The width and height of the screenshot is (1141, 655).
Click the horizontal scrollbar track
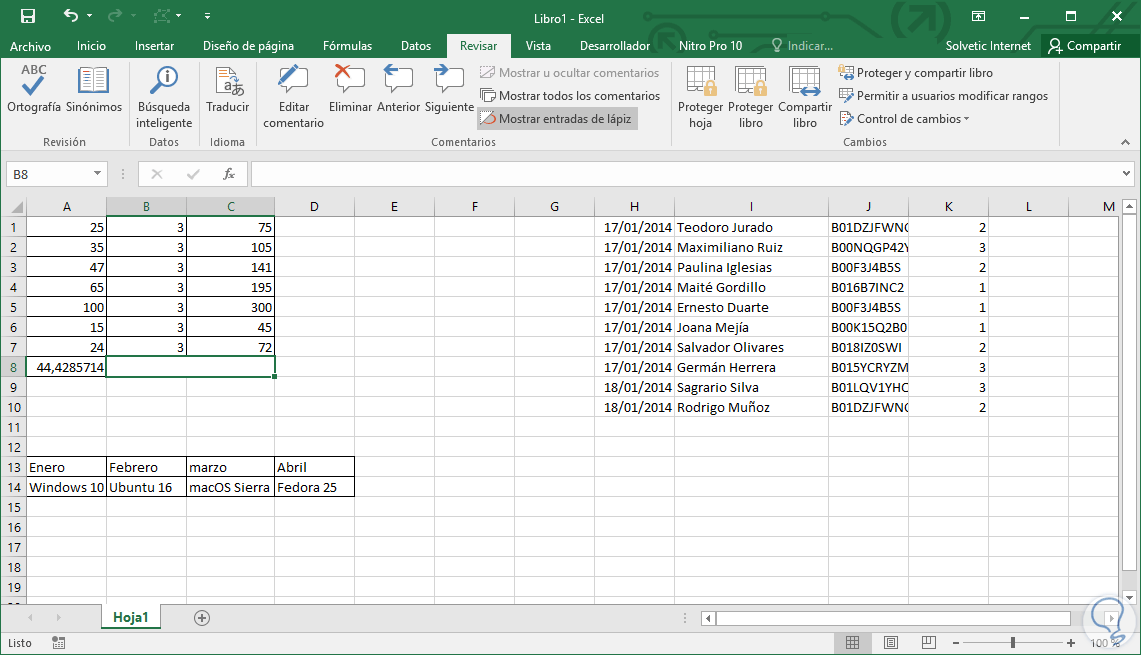[893, 618]
